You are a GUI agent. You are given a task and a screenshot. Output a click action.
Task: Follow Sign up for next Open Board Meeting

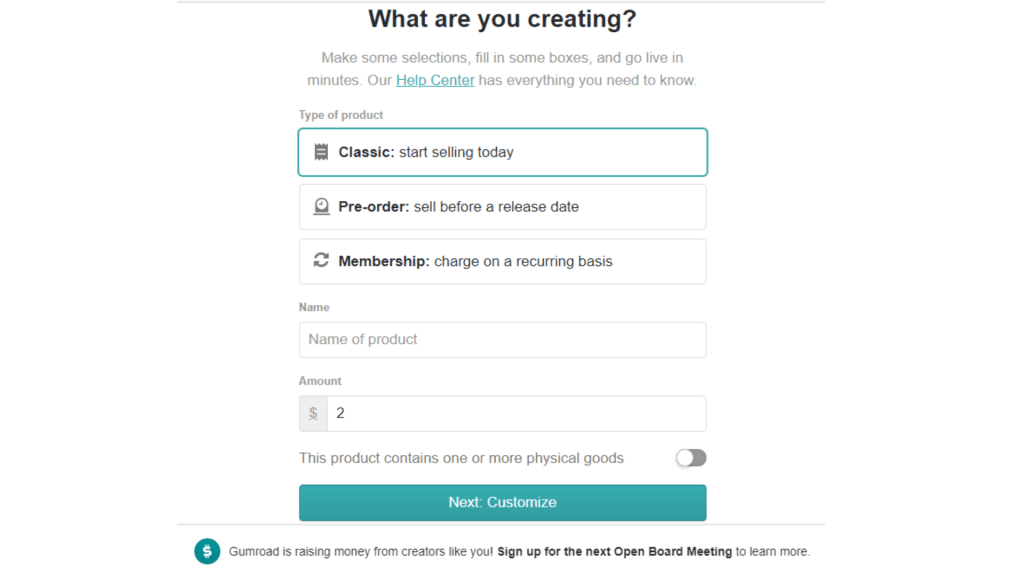point(615,551)
